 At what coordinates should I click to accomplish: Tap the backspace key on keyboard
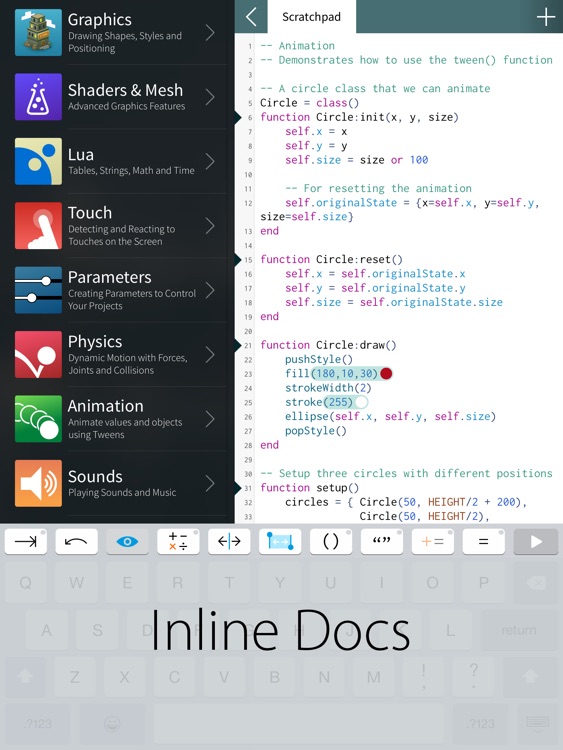click(535, 583)
